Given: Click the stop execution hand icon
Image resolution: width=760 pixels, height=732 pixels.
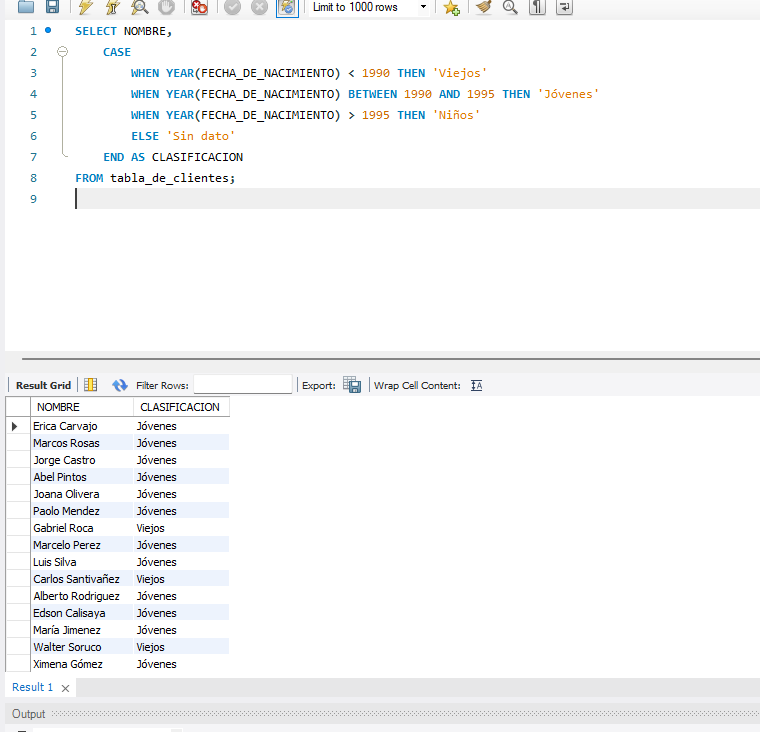Looking at the screenshot, I should tap(166, 7).
